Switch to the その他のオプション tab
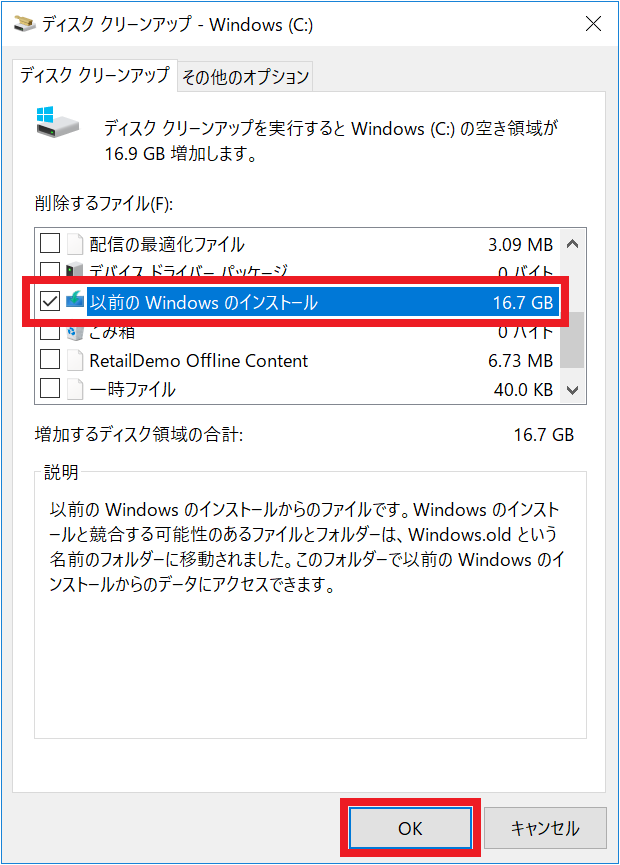 click(246, 76)
